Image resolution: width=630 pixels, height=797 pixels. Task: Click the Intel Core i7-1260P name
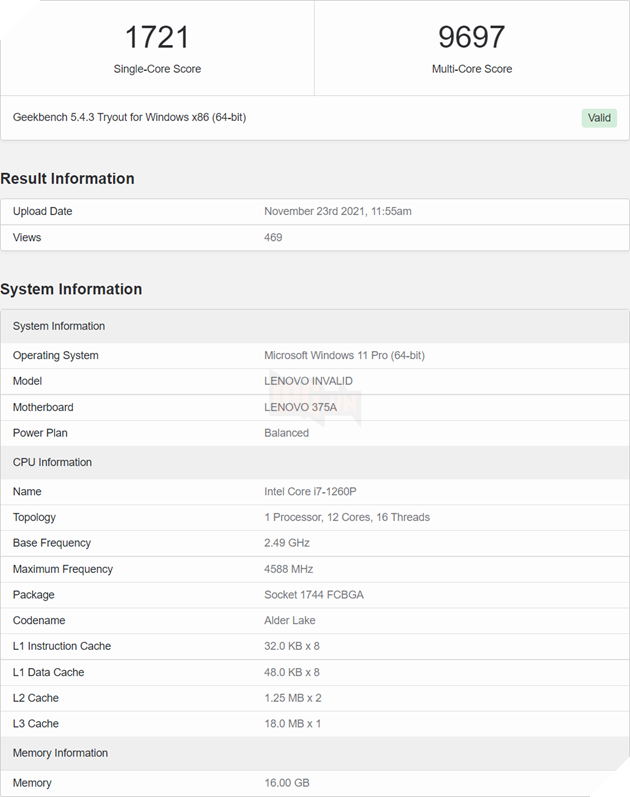pos(311,491)
